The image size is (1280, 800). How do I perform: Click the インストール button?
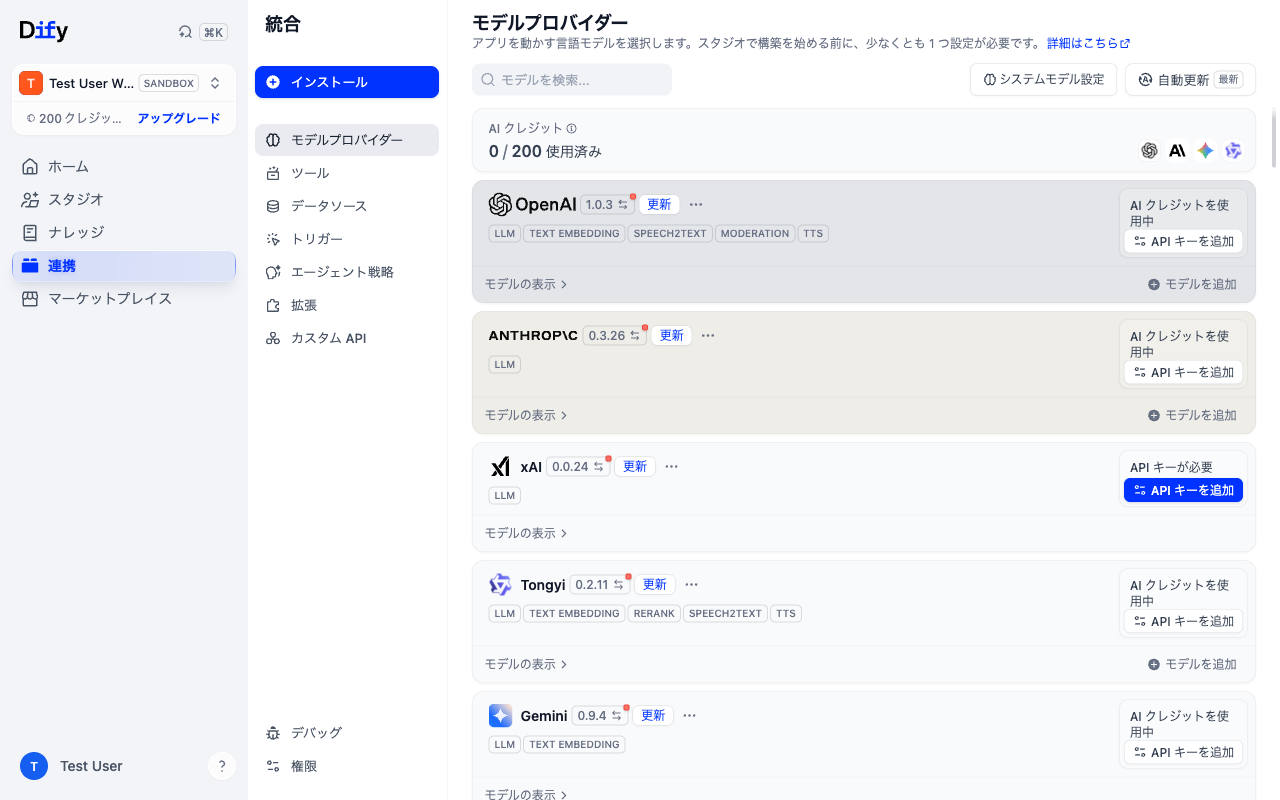tap(347, 82)
